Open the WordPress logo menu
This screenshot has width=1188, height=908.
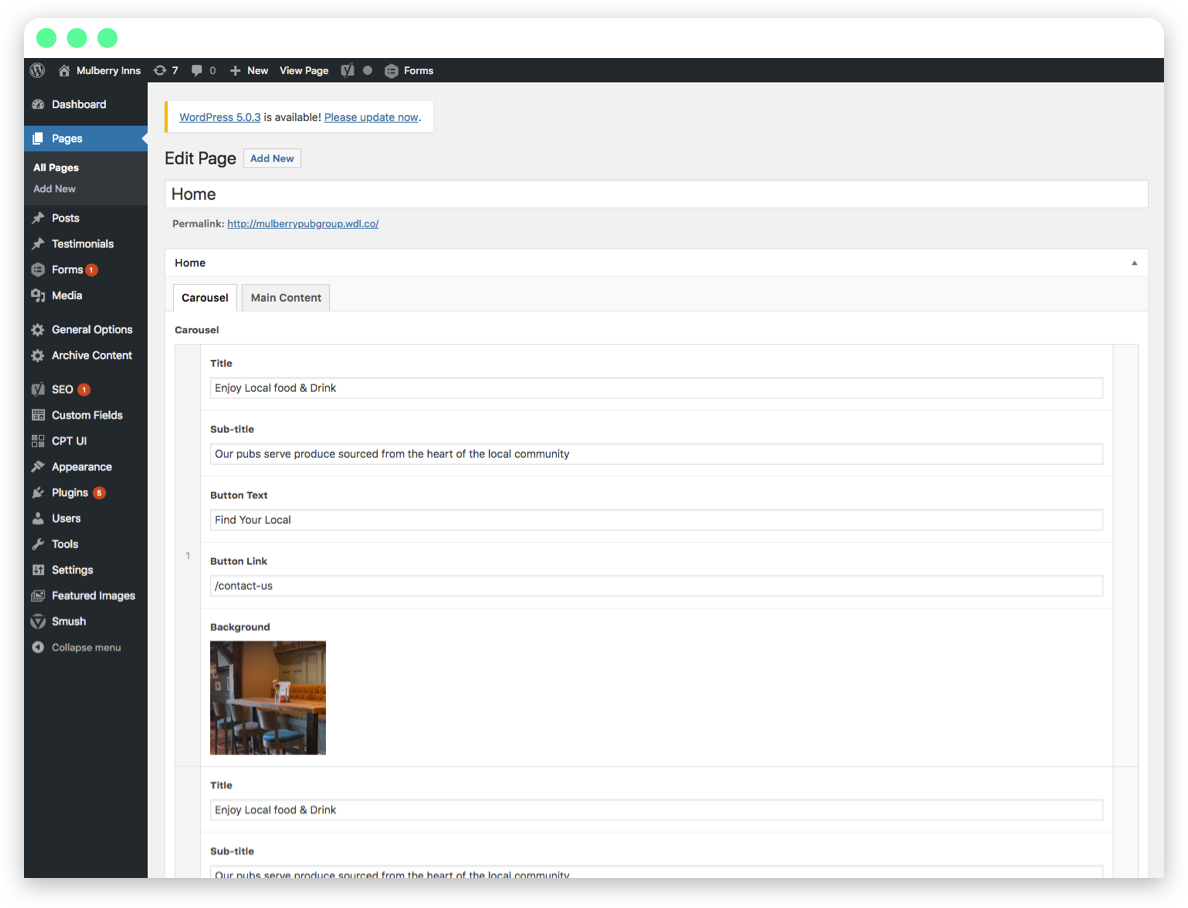37,70
